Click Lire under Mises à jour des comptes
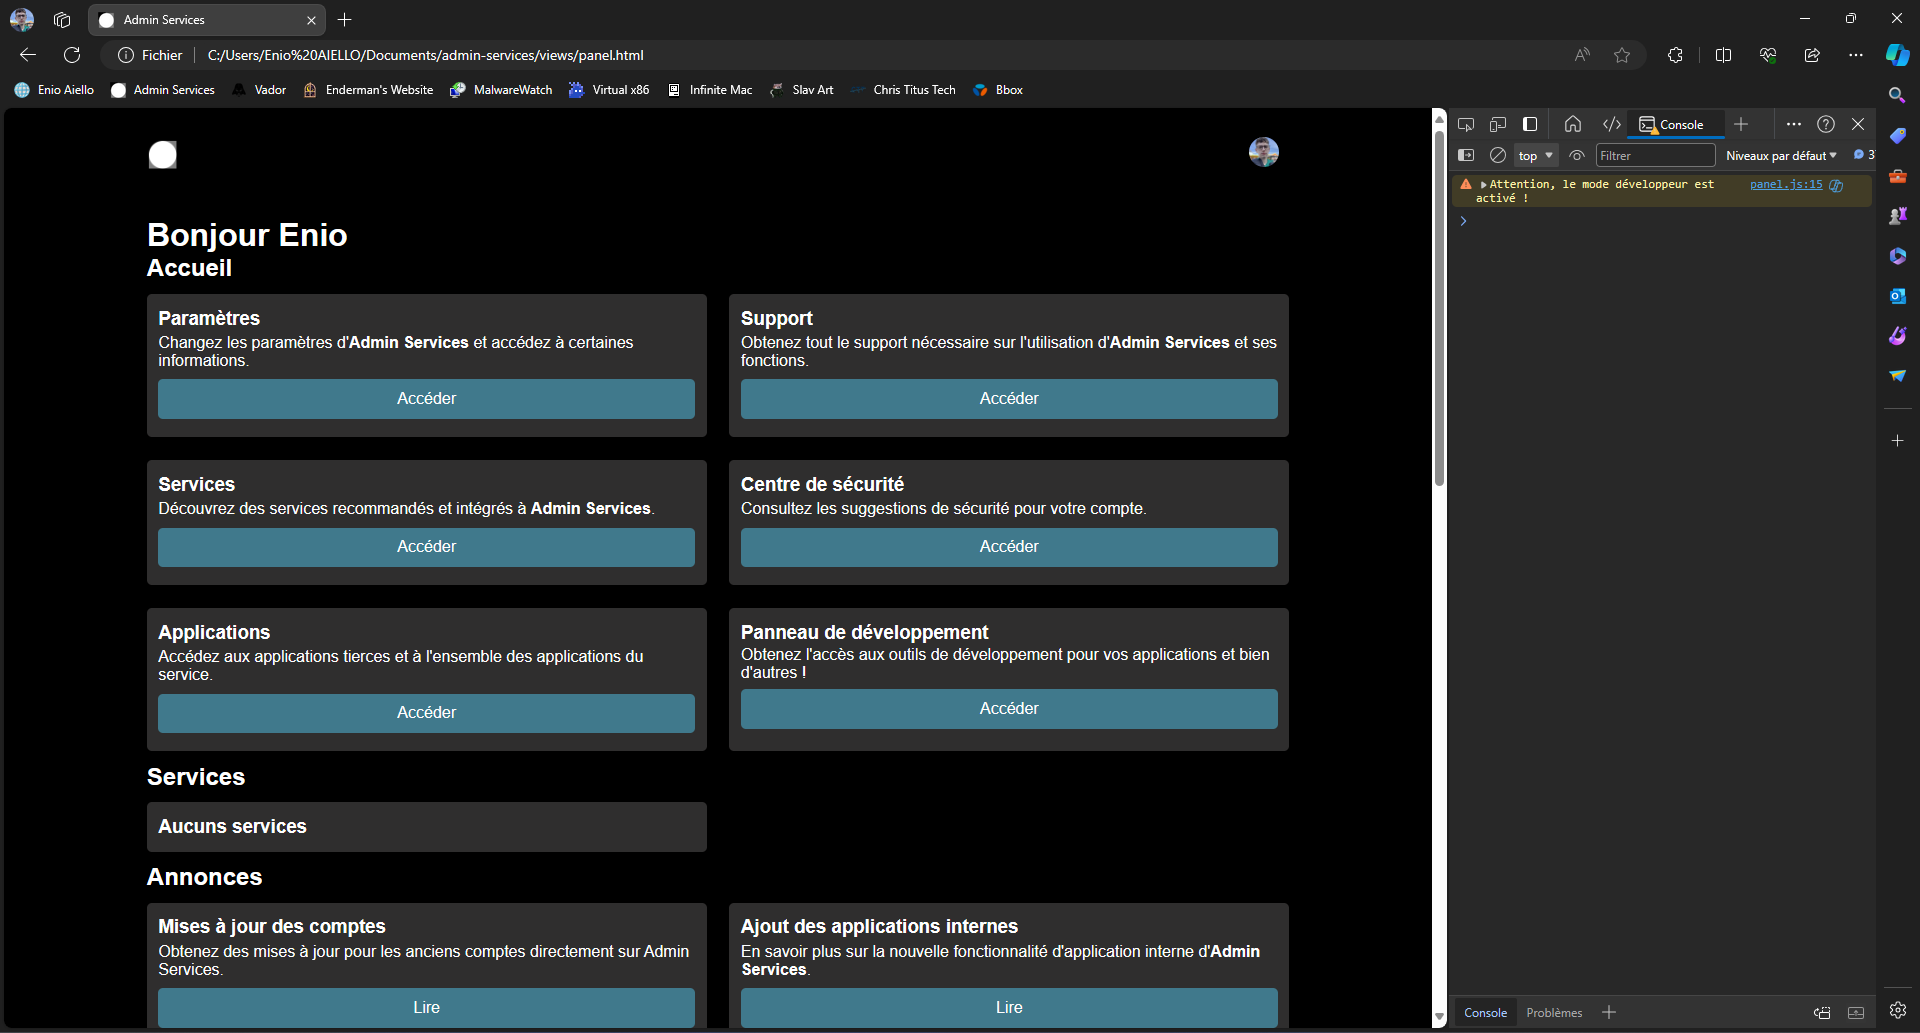 [x=426, y=1007]
